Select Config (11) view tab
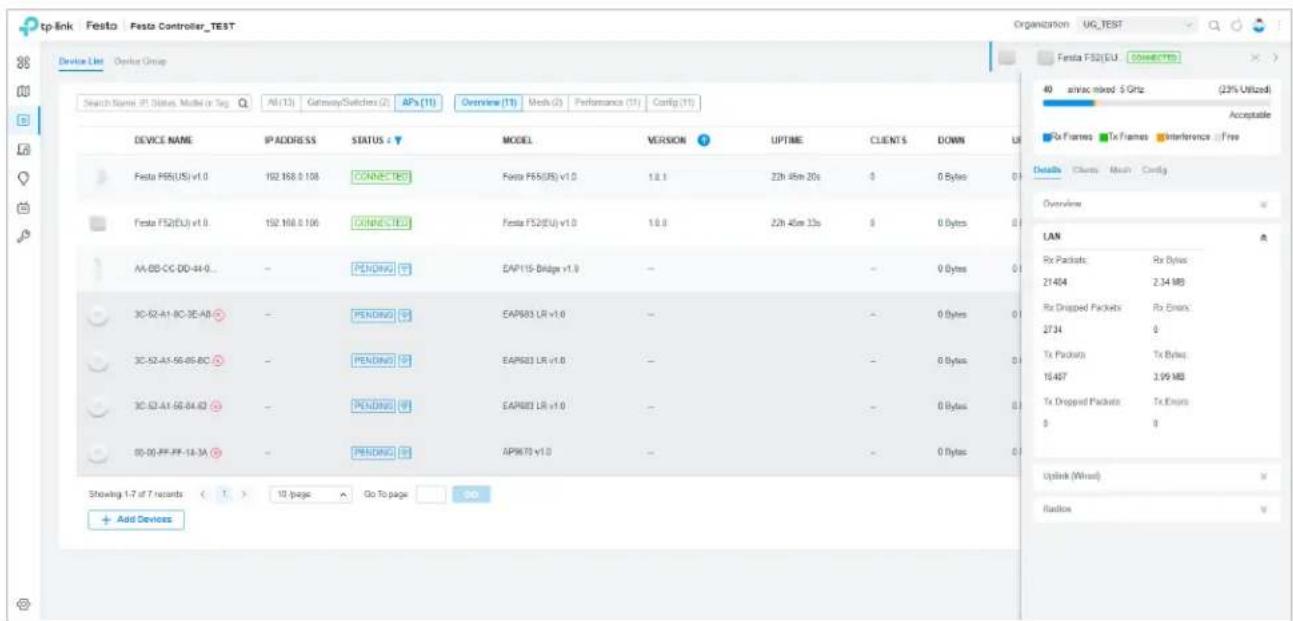The height and width of the screenshot is (621, 1293). 675,103
